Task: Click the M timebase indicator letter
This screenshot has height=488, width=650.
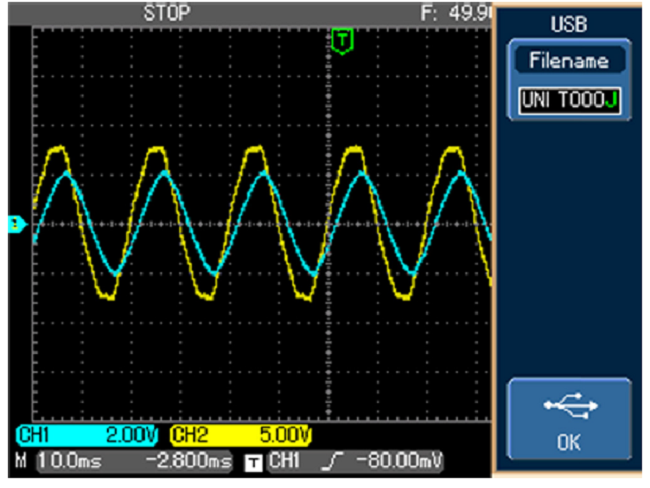Action: [x=19, y=462]
